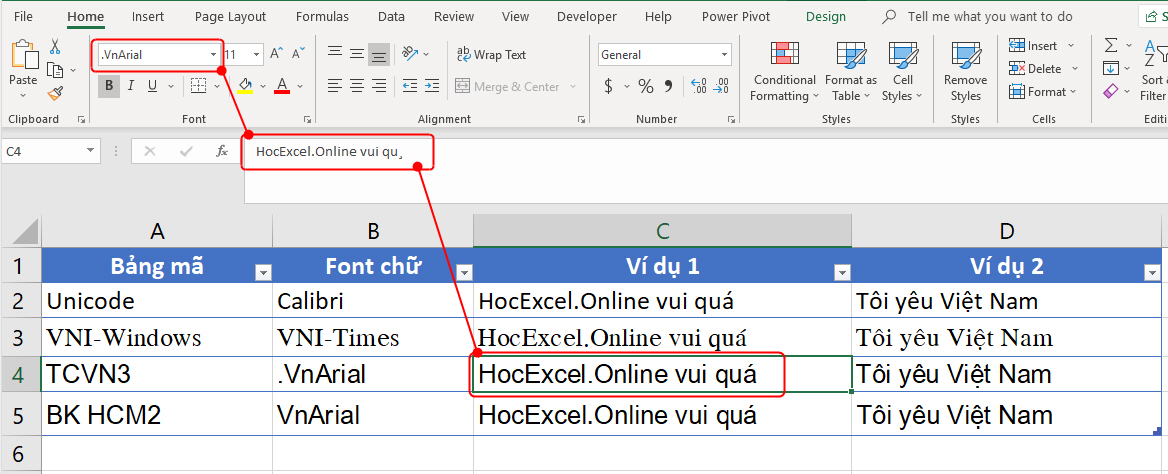Align text left
The image size is (1168, 474).
pyautogui.click(x=335, y=86)
